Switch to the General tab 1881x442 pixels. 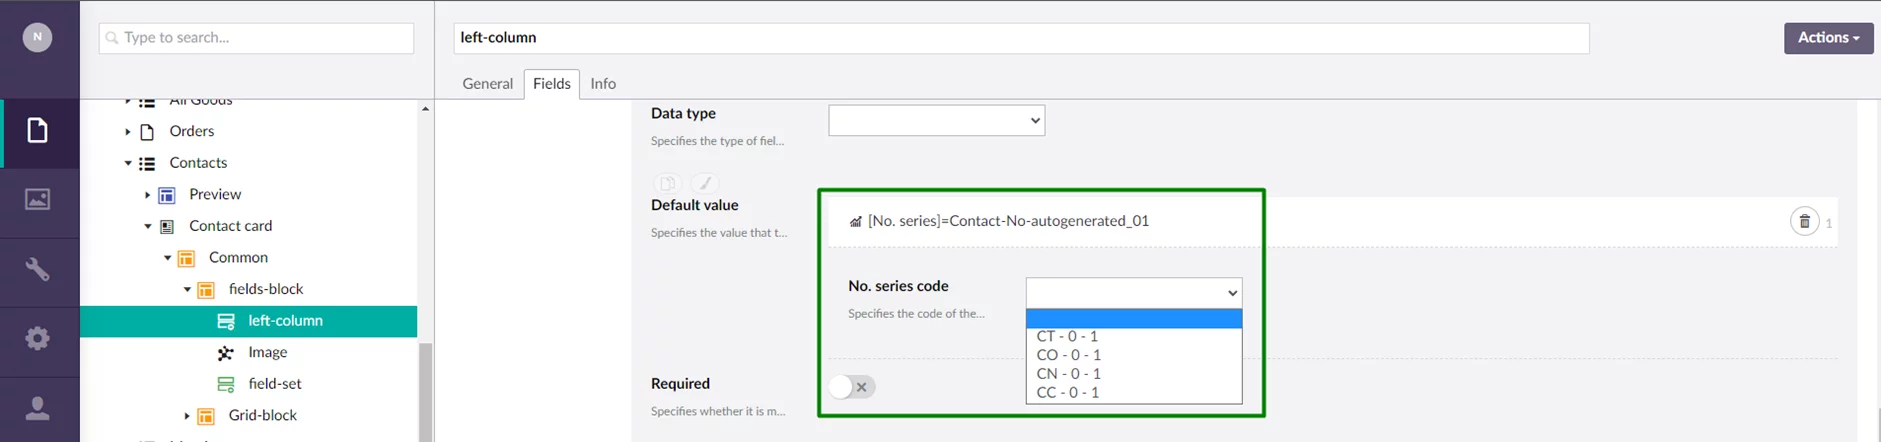(x=487, y=84)
